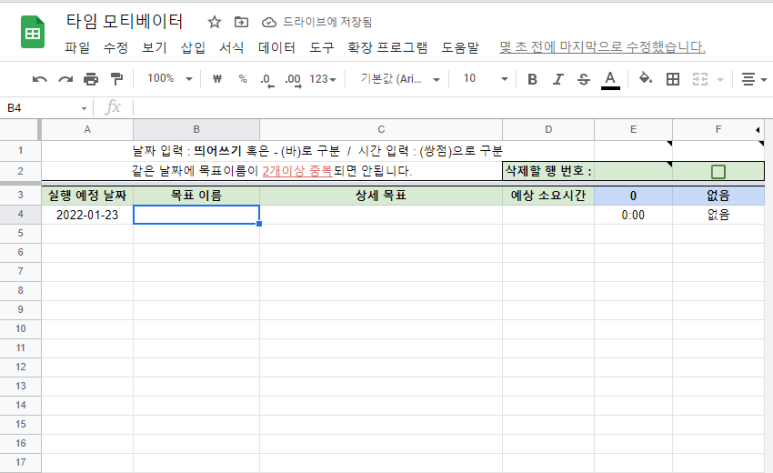Screen dimensions: 773x473
Task: Click the merge cells icon
Action: coord(700,79)
